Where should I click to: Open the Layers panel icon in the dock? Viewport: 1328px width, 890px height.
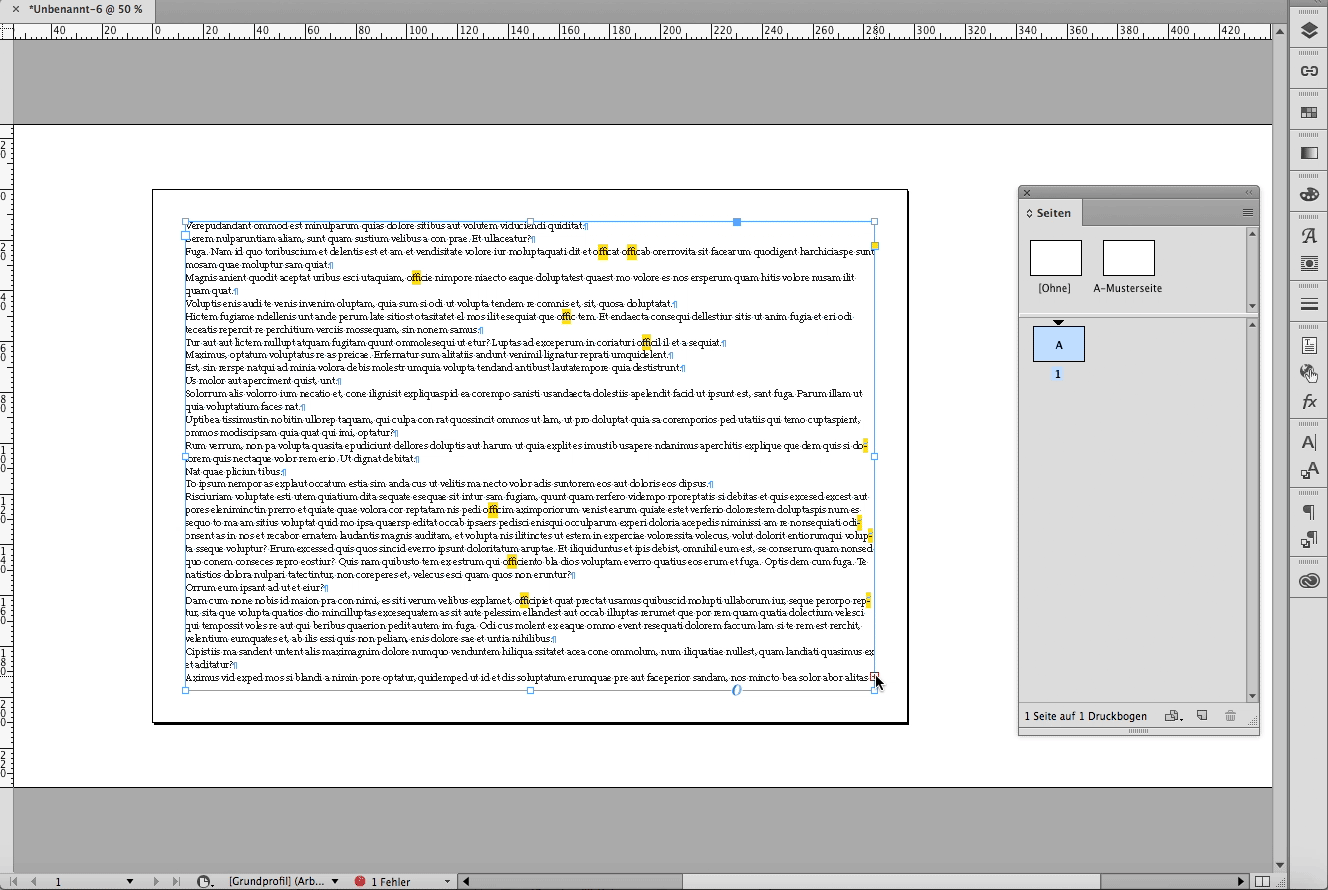click(x=1309, y=30)
